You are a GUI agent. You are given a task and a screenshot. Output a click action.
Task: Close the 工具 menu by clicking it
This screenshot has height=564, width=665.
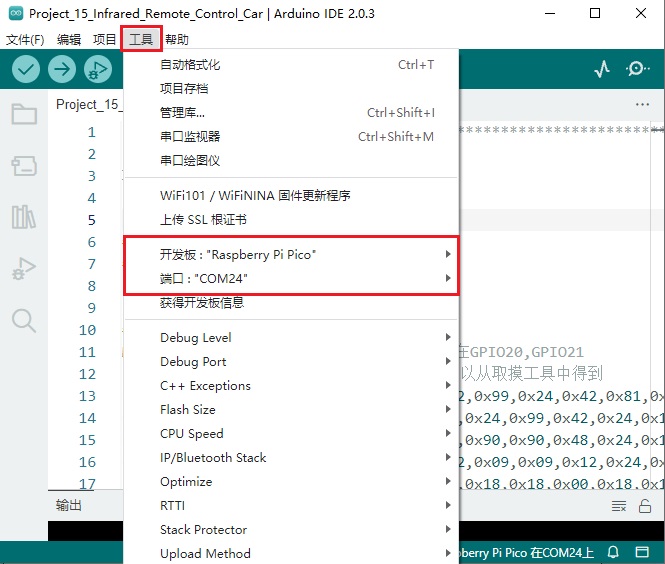[x=141, y=39]
